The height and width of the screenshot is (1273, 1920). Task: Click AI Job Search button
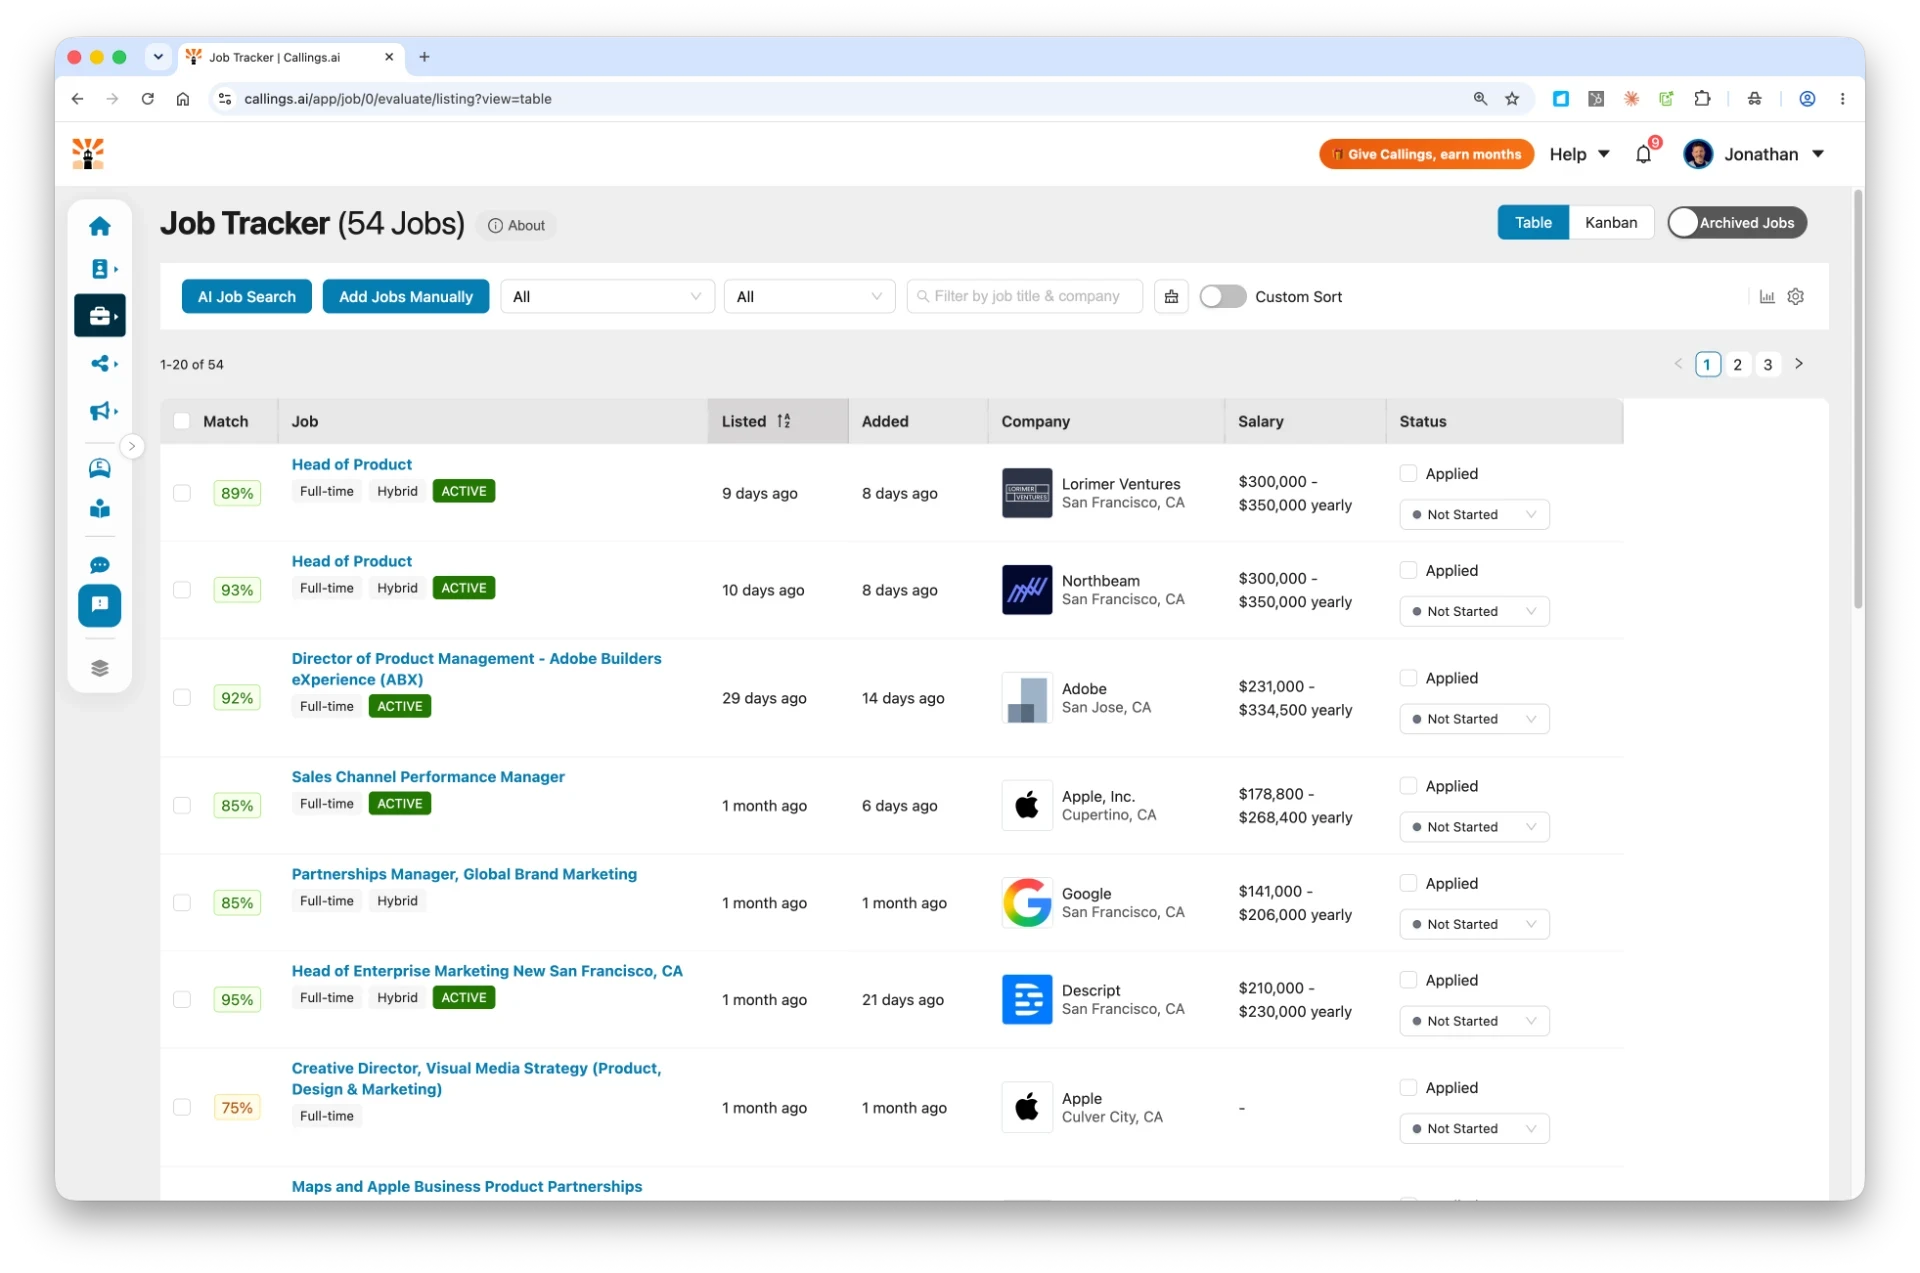pyautogui.click(x=246, y=297)
